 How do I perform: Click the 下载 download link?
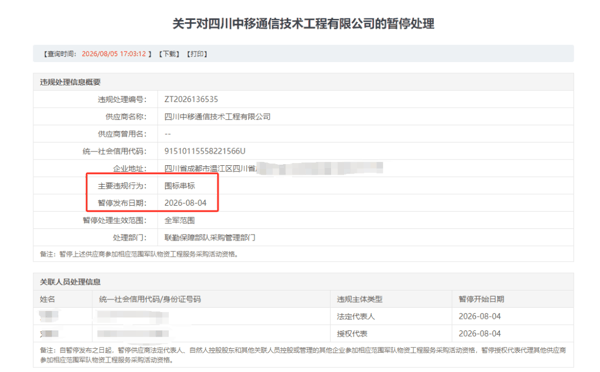pos(169,54)
